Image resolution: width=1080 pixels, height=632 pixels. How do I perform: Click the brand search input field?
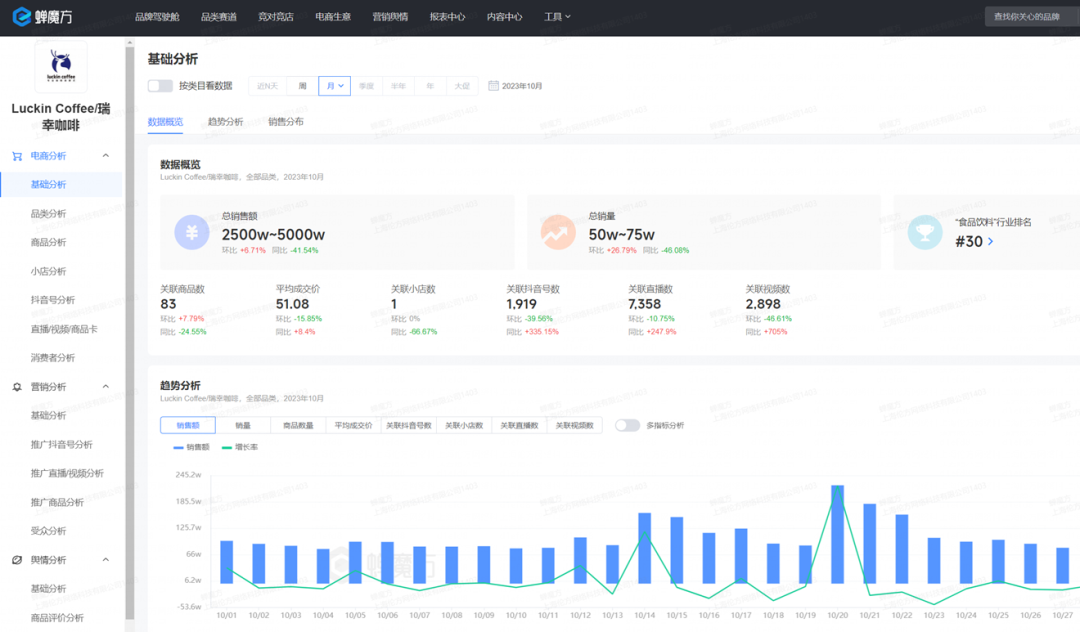coord(1030,17)
